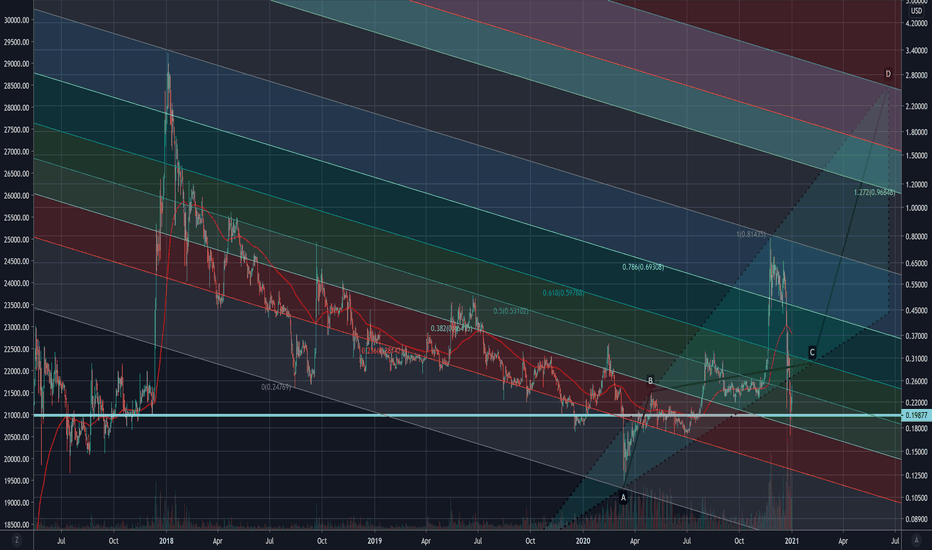Click the 2019 label on time axis
The width and height of the screenshot is (932, 550).
pyautogui.click(x=374, y=541)
